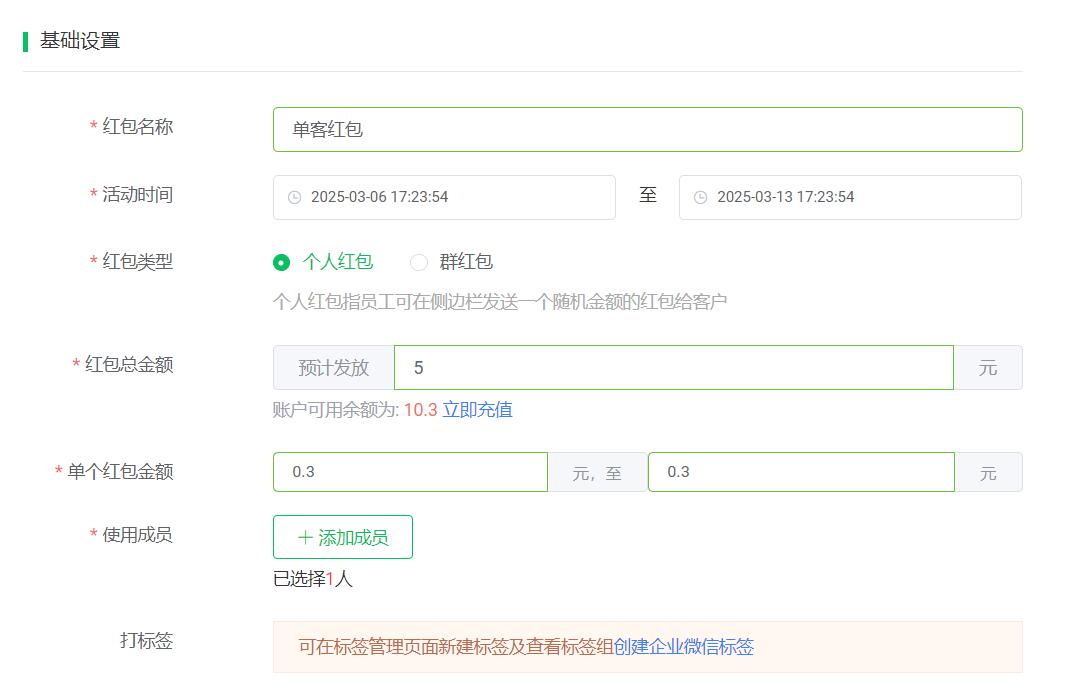Click the minimum single 红包 amount field
Screen dimensions: 1083x683
pyautogui.click(x=410, y=472)
